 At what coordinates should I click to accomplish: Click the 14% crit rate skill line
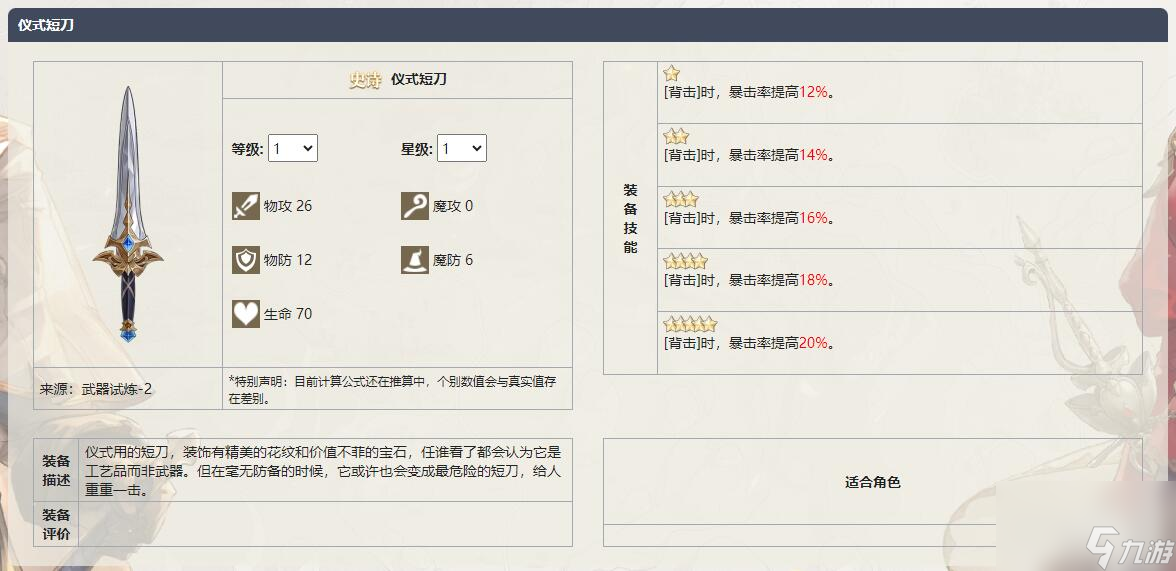pyautogui.click(x=750, y=155)
